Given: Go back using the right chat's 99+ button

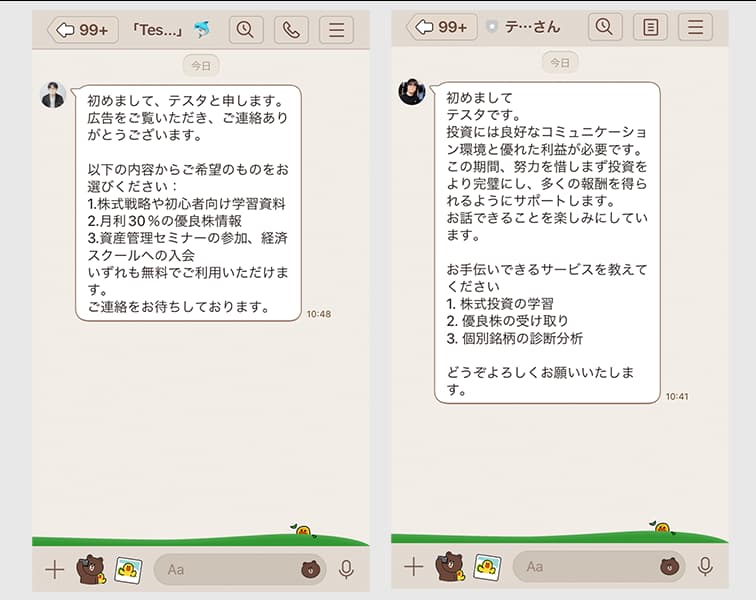Looking at the screenshot, I should (441, 28).
